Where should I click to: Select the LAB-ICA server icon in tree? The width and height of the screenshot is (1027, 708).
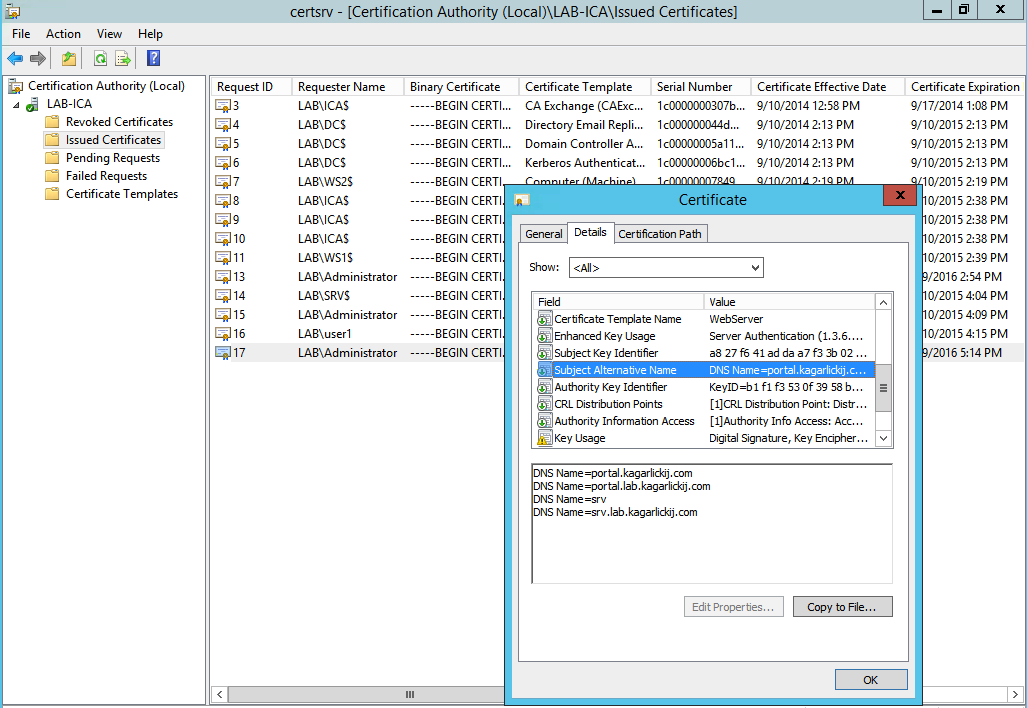(33, 104)
